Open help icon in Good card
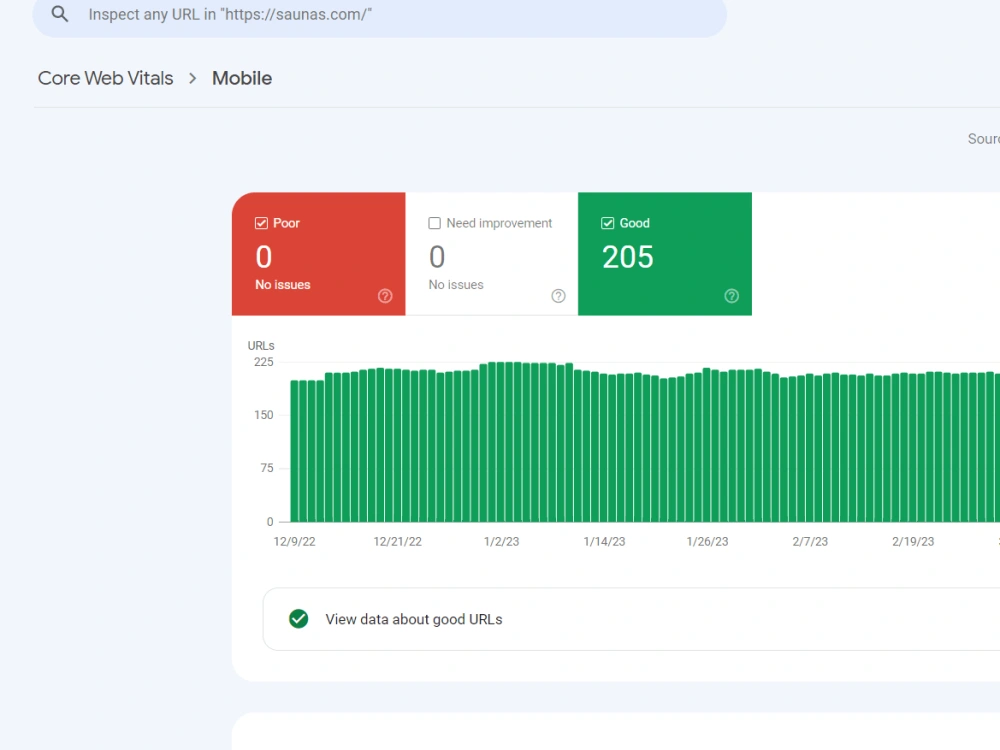This screenshot has width=1000, height=750. 732,296
